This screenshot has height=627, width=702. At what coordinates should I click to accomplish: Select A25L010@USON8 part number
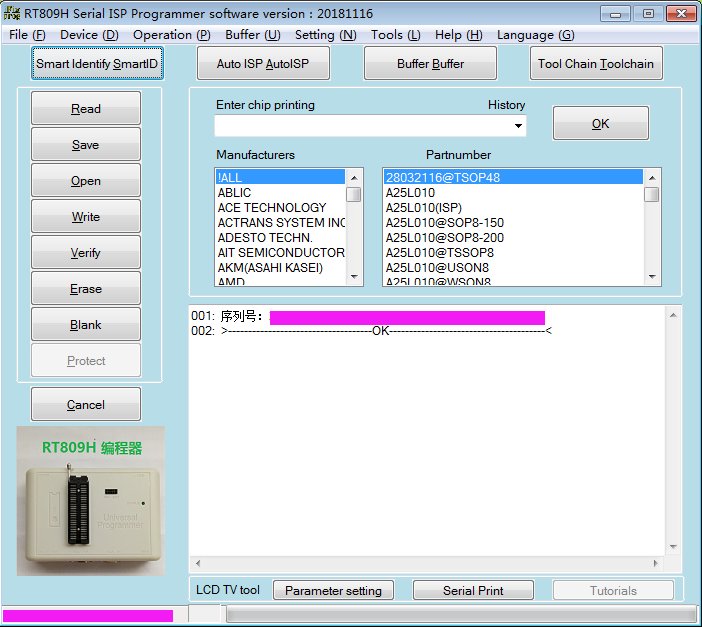pos(513,267)
